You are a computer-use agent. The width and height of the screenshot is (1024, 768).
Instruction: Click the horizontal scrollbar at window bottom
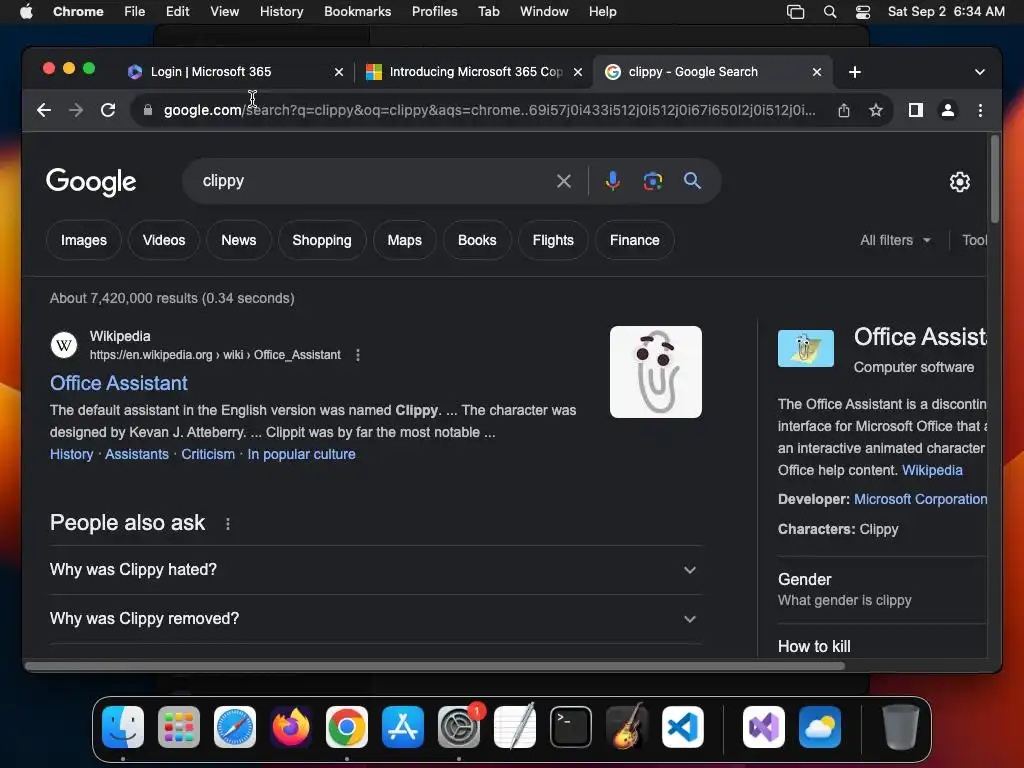click(x=435, y=666)
